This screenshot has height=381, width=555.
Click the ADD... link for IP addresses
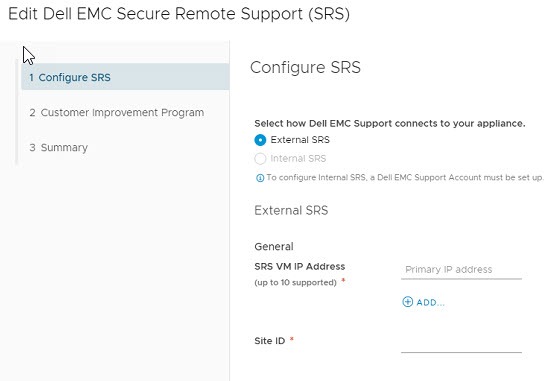tap(423, 302)
